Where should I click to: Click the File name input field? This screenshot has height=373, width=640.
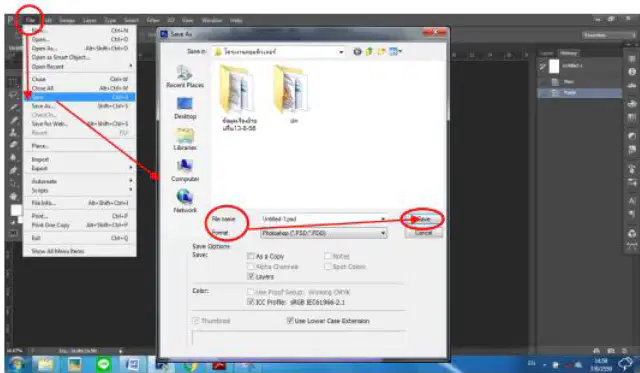click(323, 219)
